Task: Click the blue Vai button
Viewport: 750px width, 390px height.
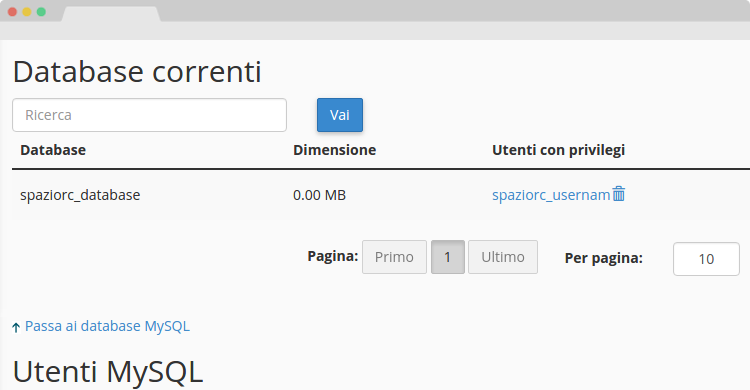Action: point(340,115)
